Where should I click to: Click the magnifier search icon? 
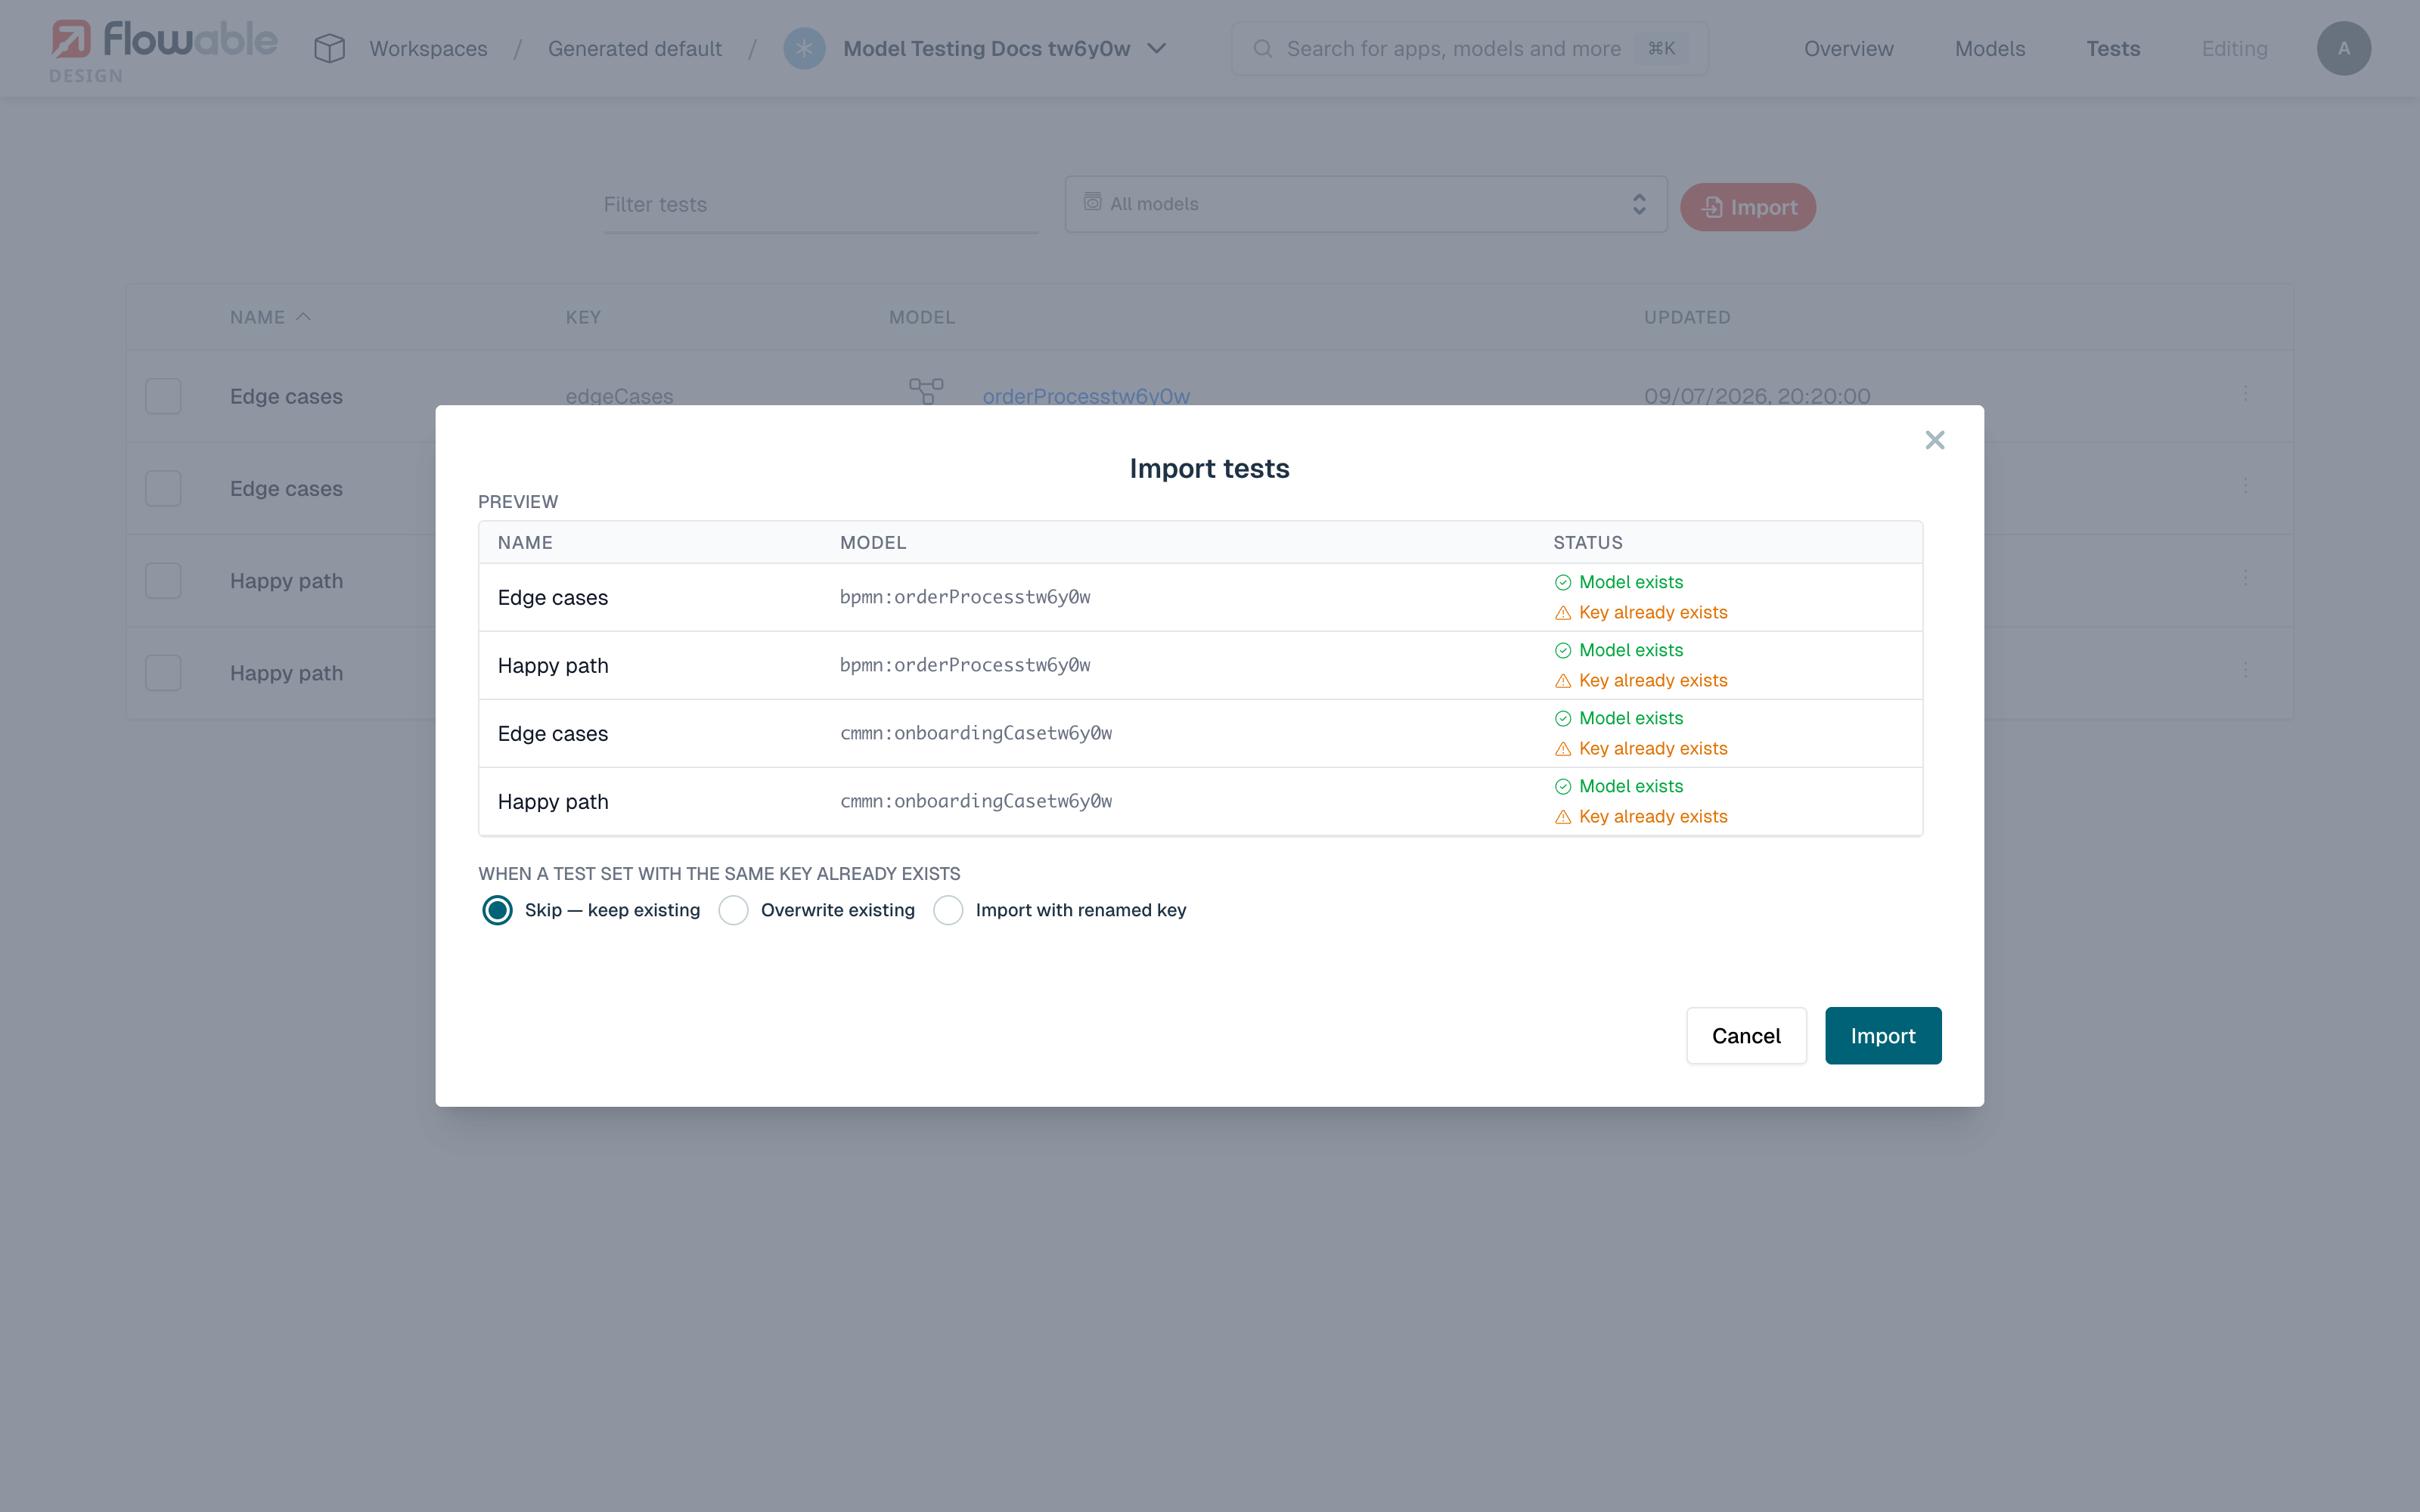coord(1262,48)
